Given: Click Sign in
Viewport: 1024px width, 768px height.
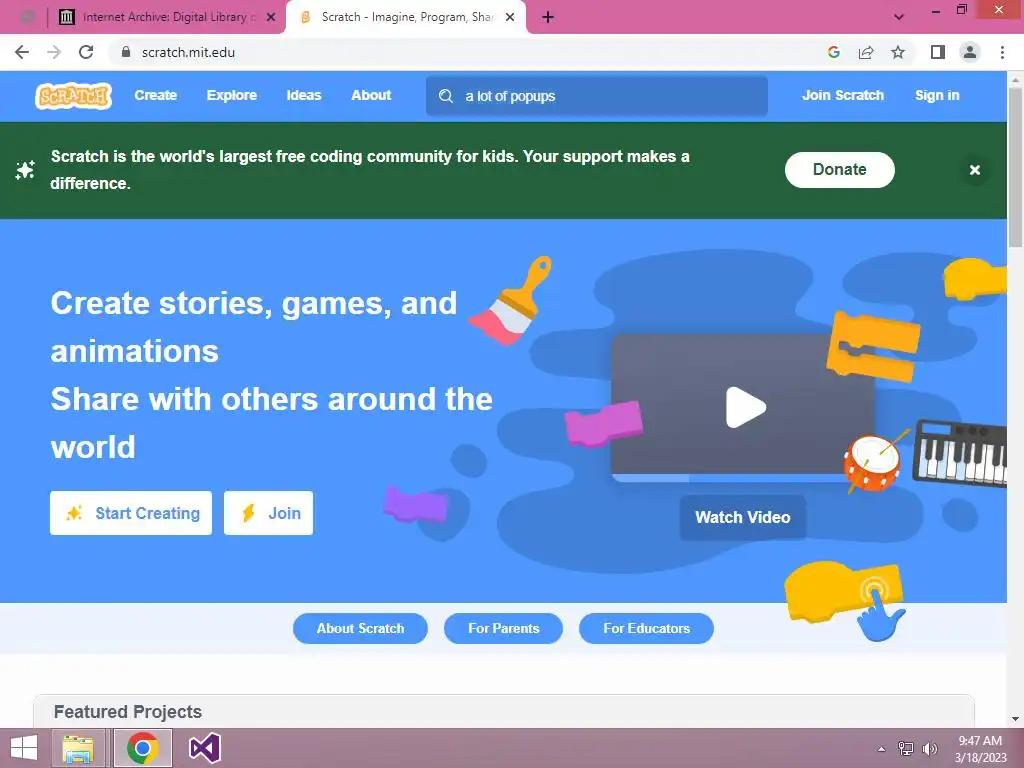Looking at the screenshot, I should click(936, 95).
